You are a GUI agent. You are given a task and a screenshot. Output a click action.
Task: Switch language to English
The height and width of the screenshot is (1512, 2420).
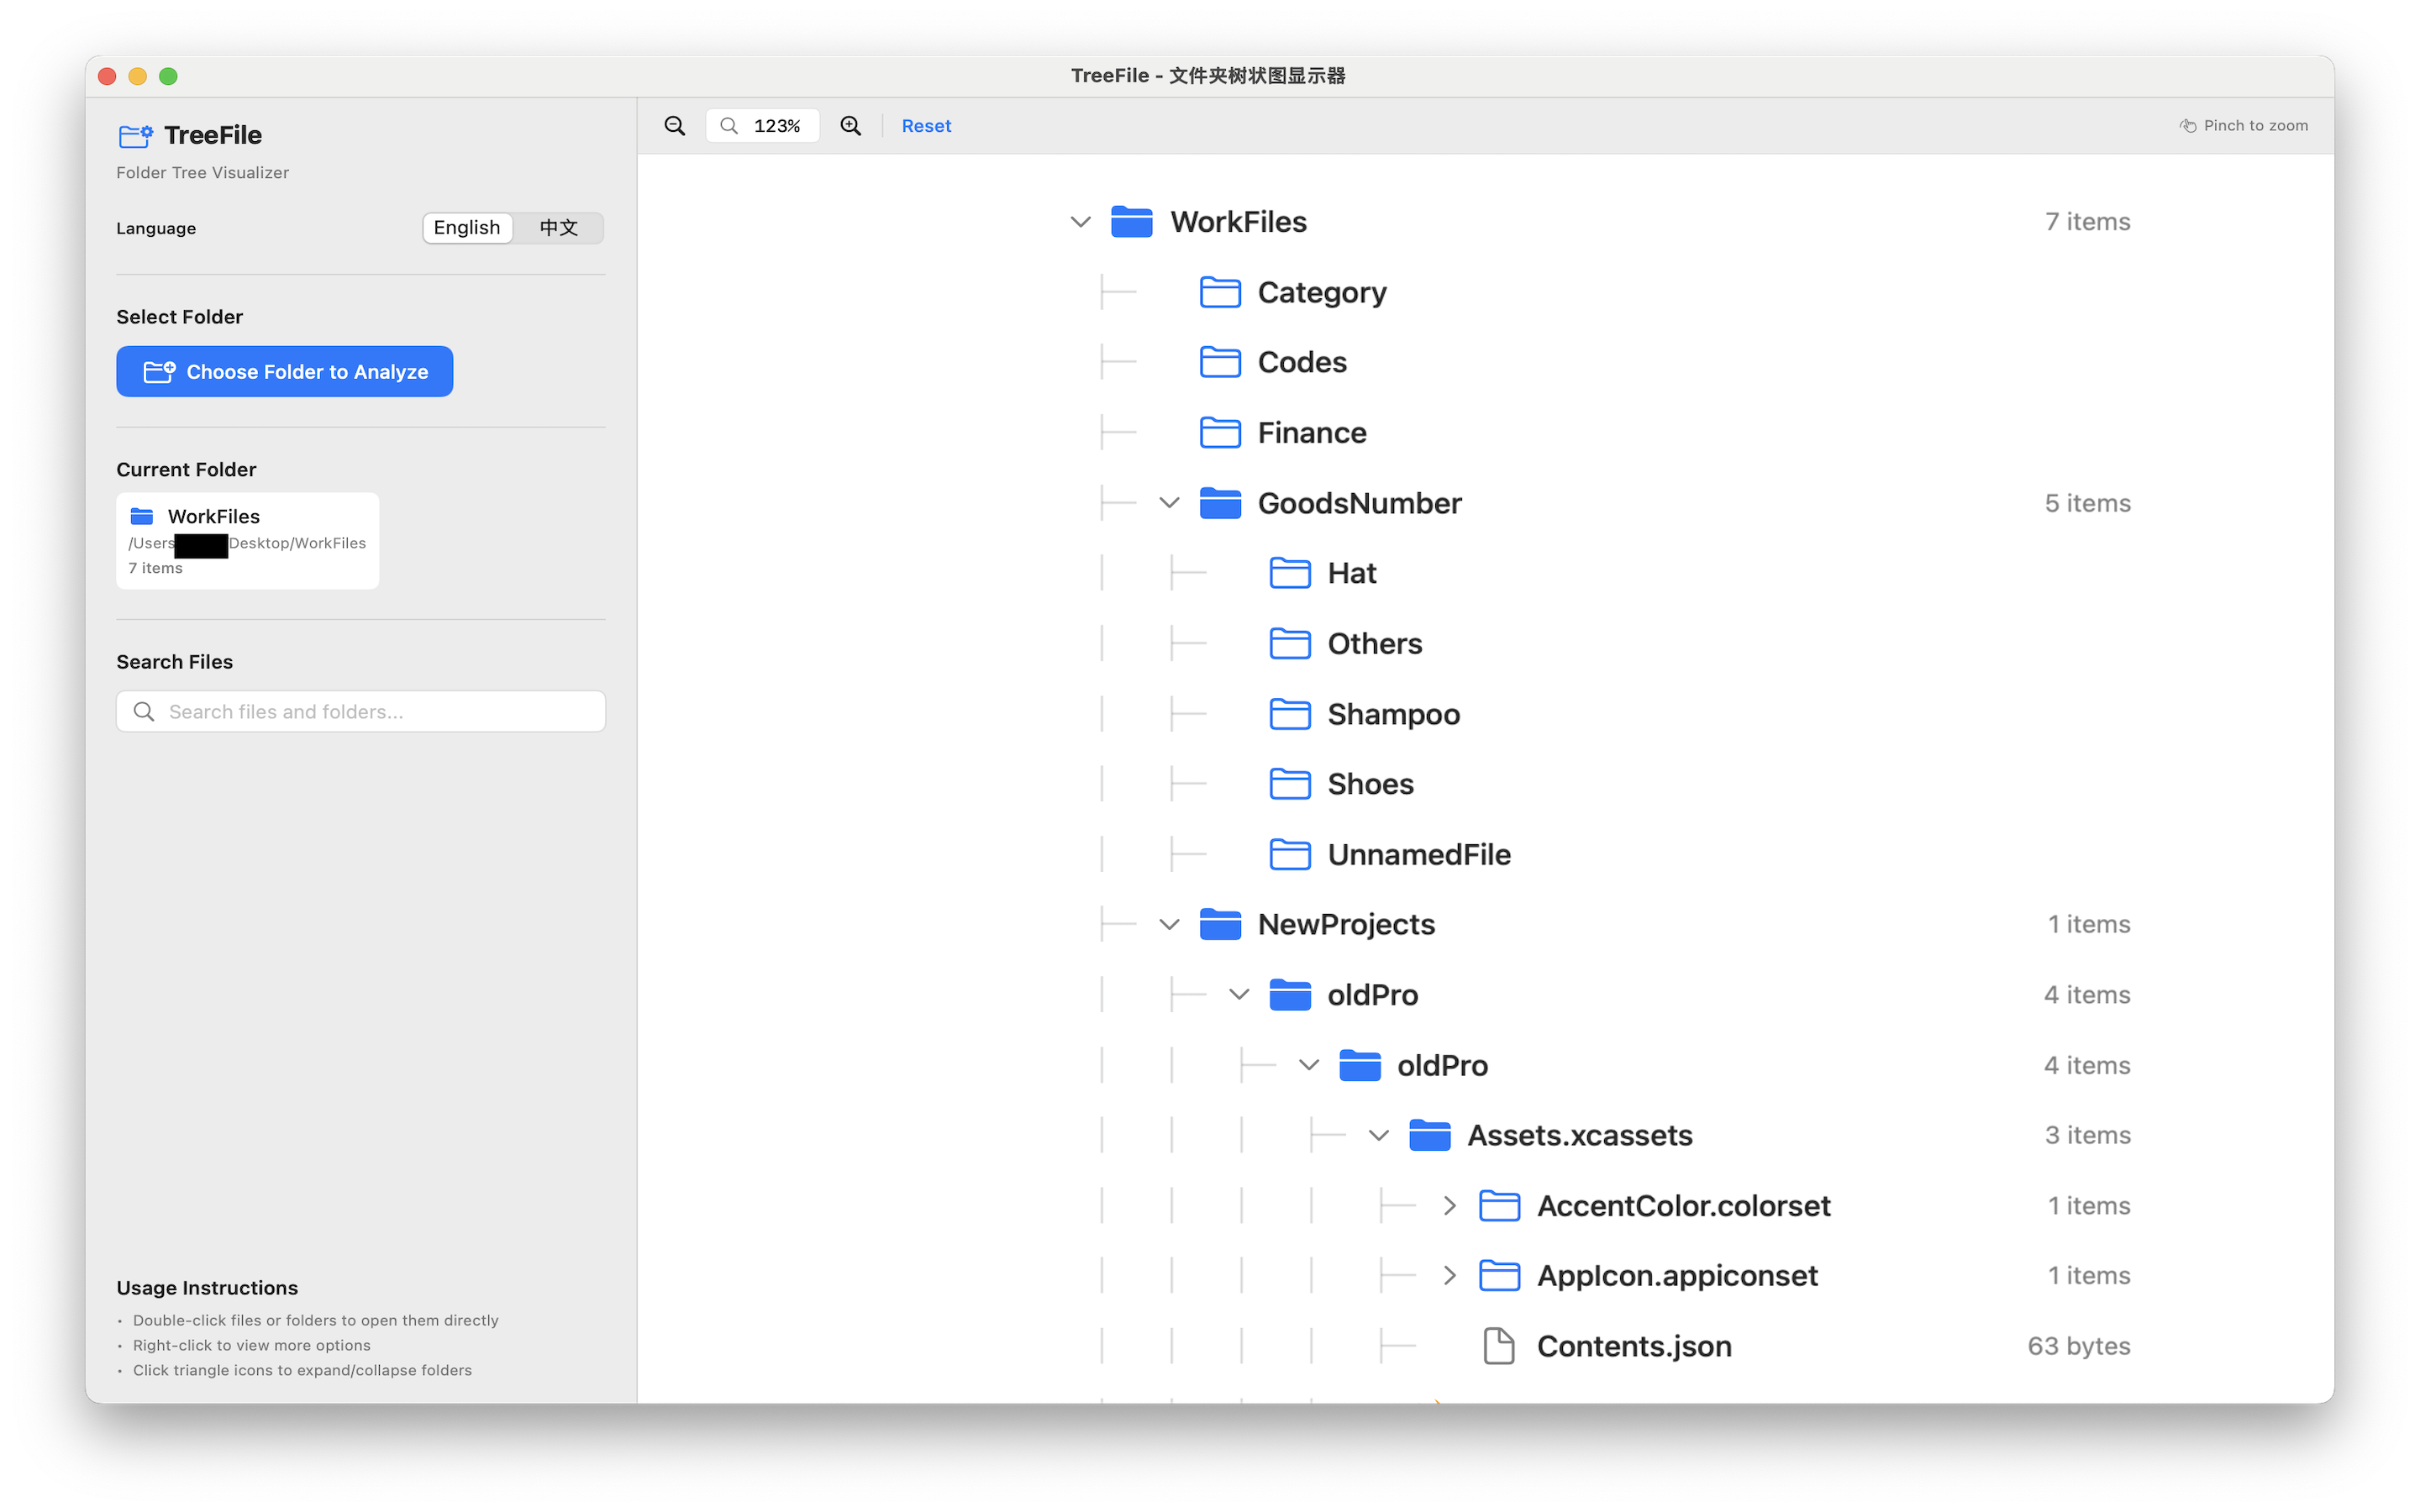click(x=467, y=227)
